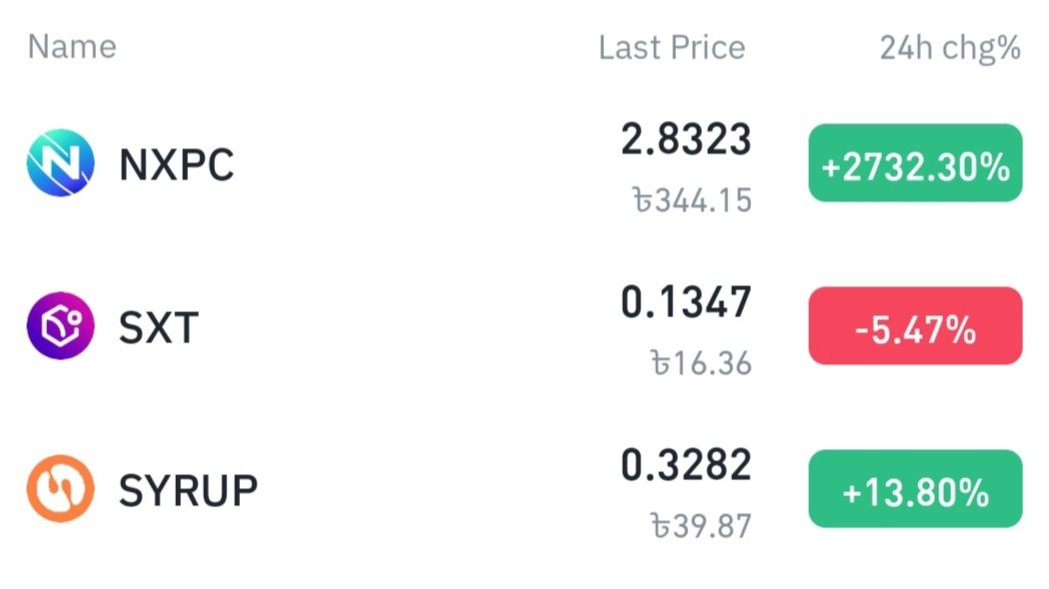Click the NXPC coin logo icon

click(x=60, y=163)
